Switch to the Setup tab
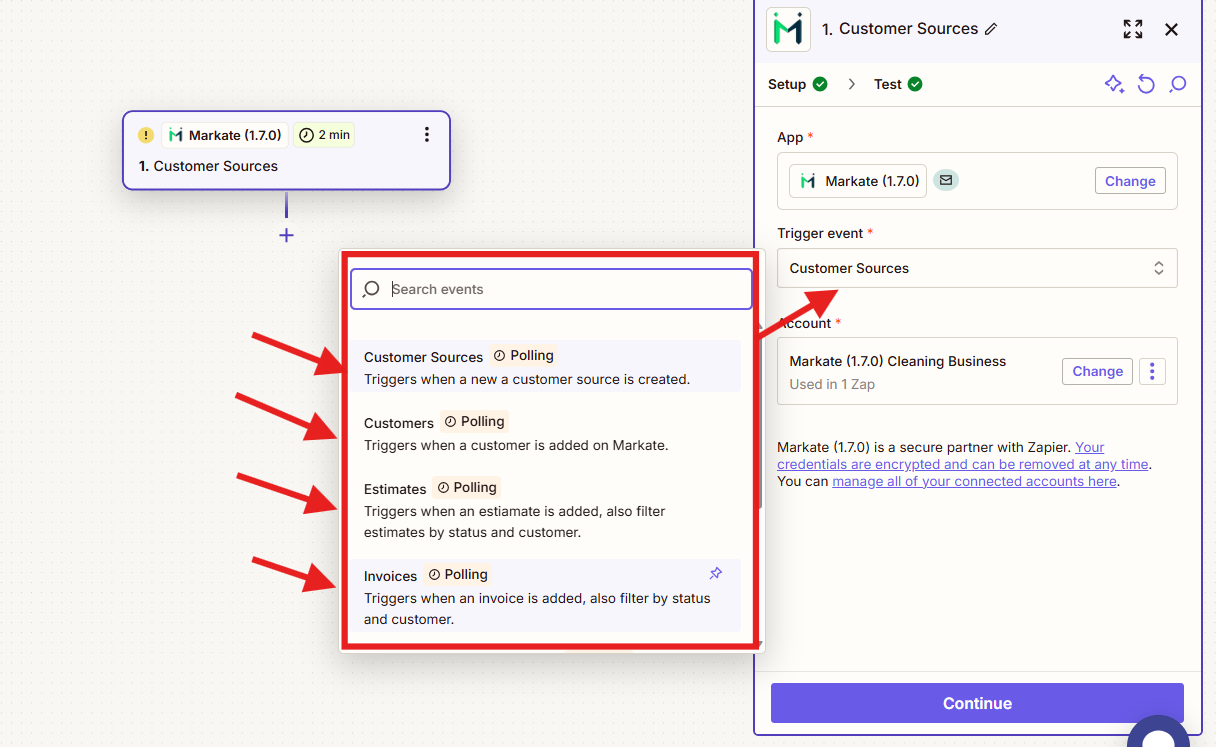 click(797, 84)
